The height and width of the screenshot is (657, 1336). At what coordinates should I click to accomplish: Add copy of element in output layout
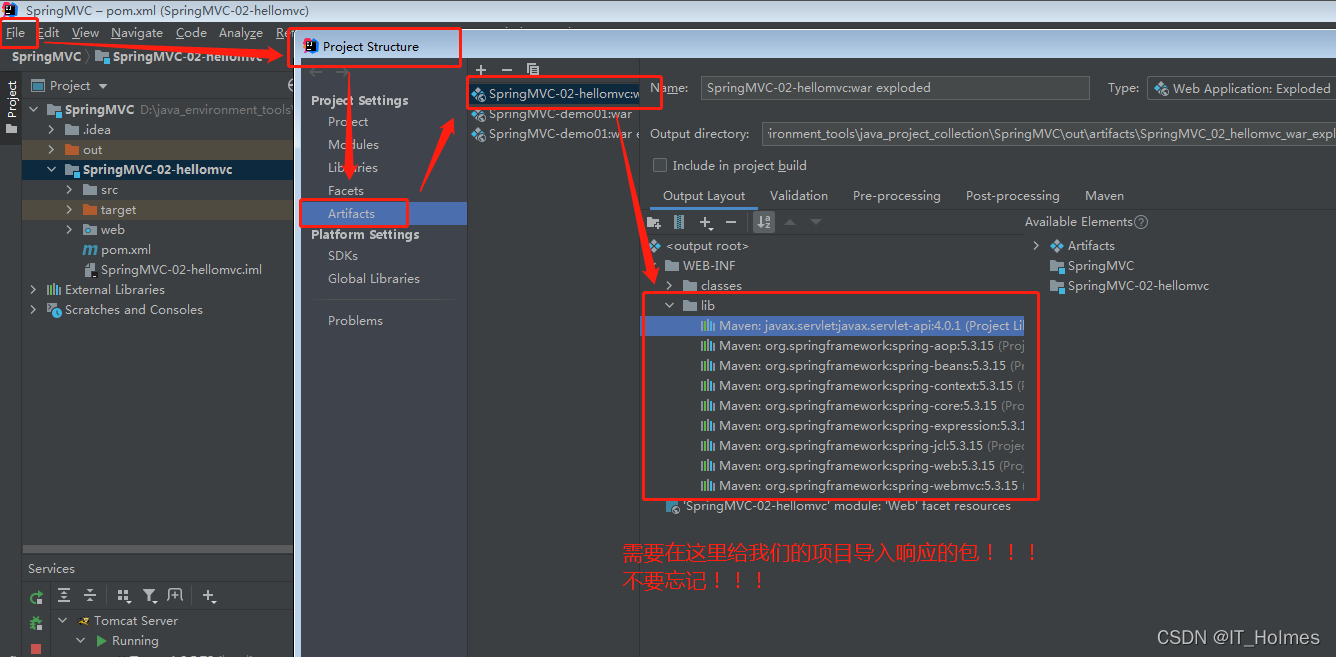[707, 222]
